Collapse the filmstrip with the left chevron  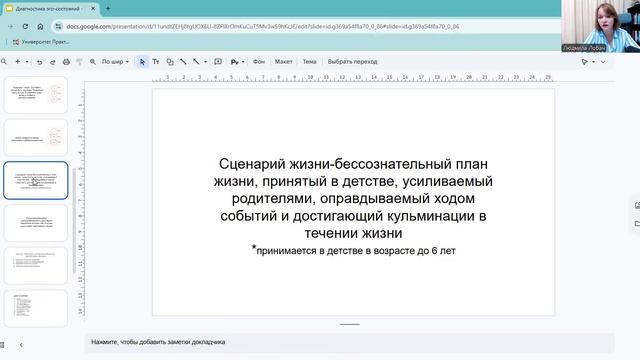(21, 345)
